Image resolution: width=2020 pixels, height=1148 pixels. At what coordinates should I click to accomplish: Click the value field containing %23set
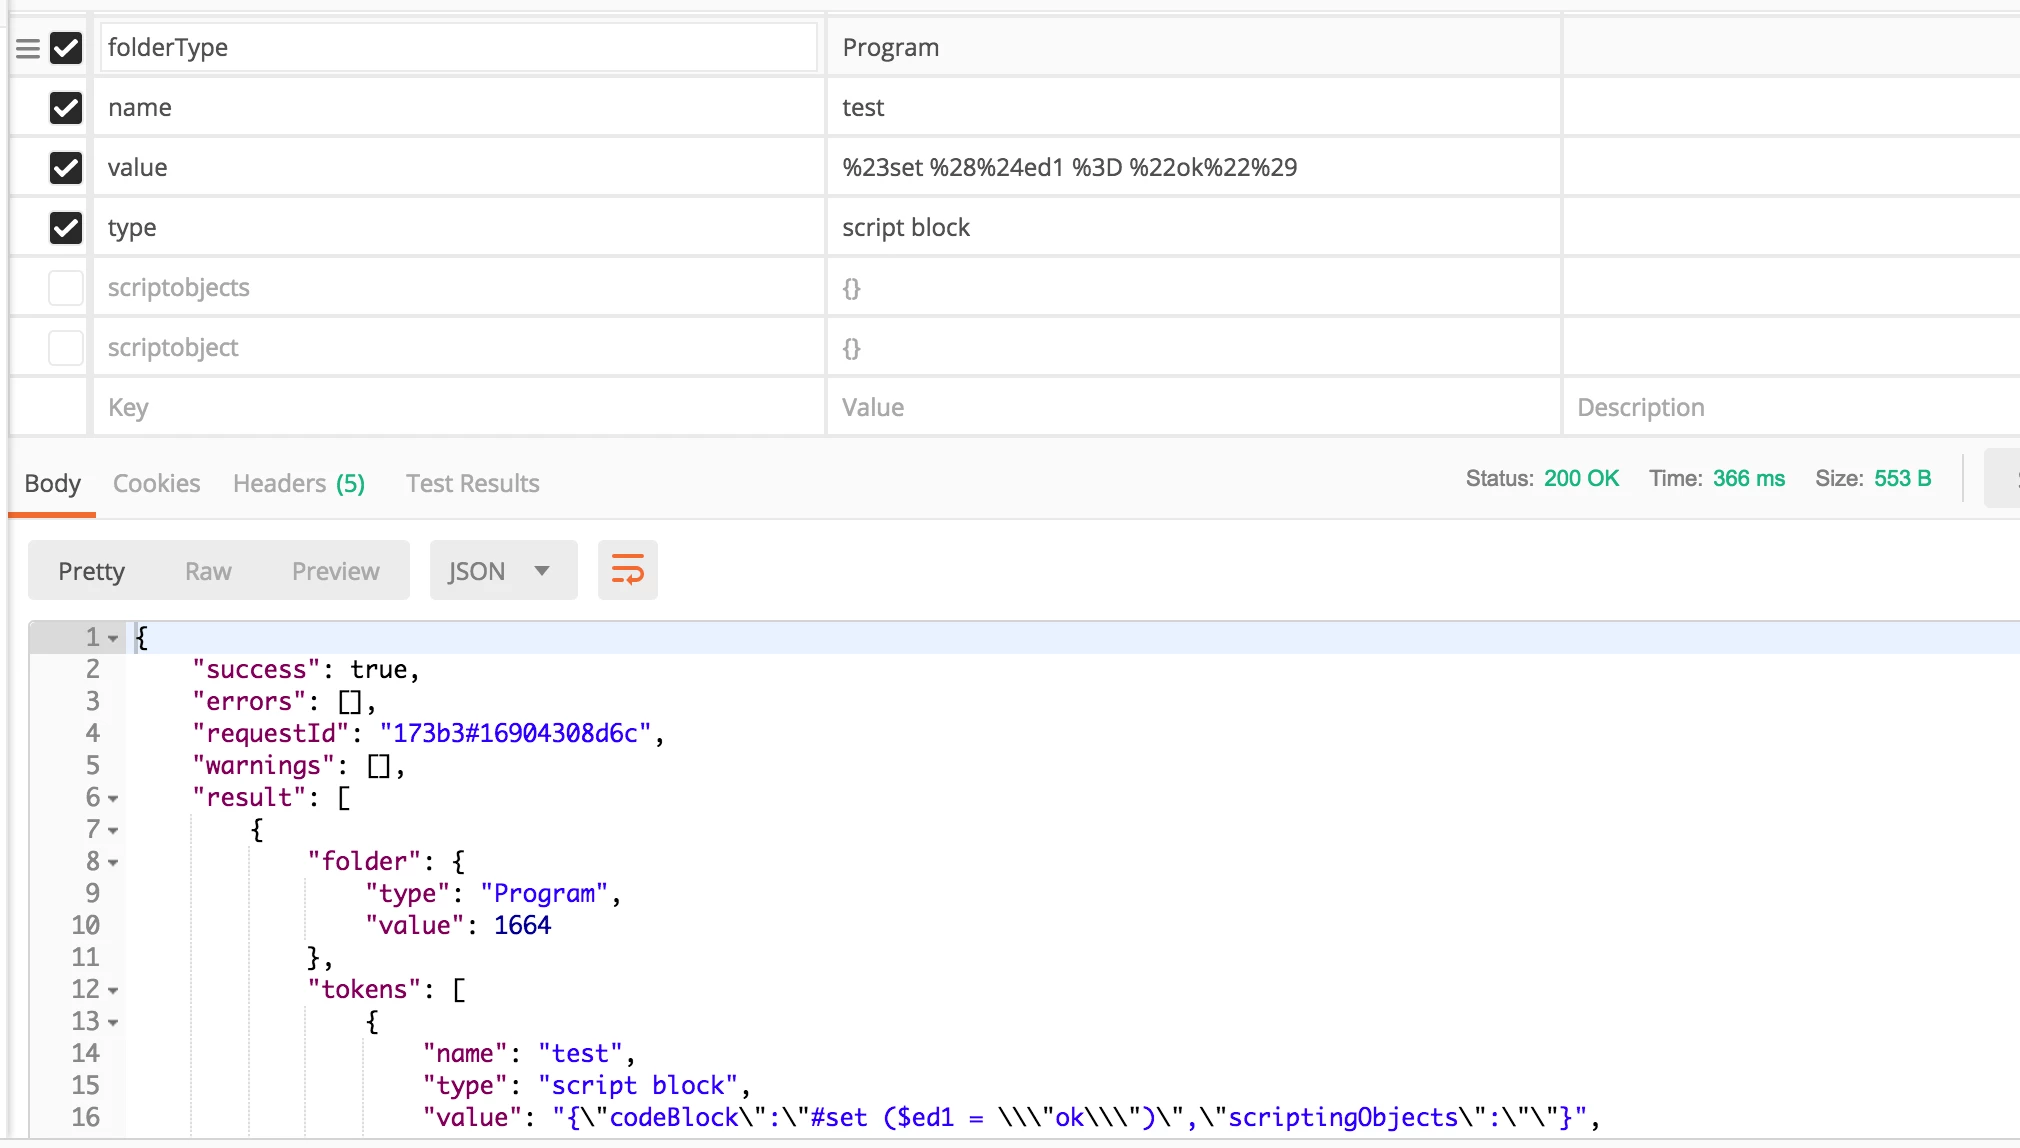pyautogui.click(x=1192, y=168)
